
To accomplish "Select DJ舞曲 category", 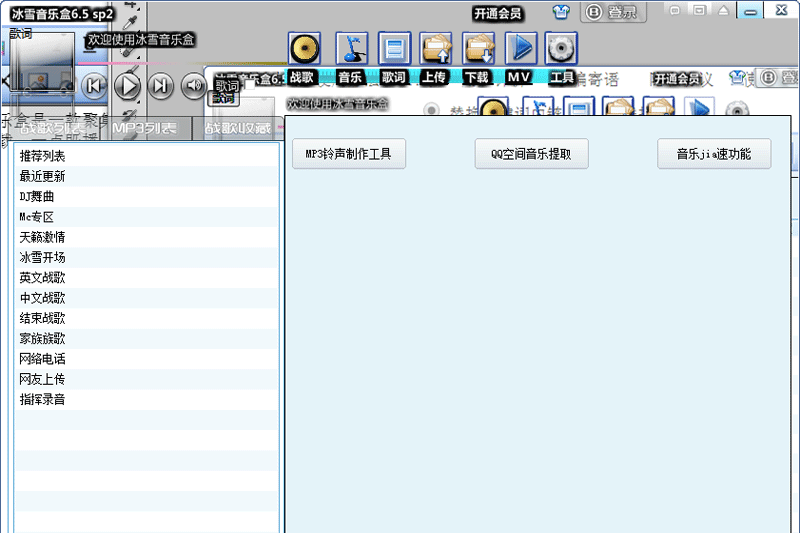I will pos(146,197).
